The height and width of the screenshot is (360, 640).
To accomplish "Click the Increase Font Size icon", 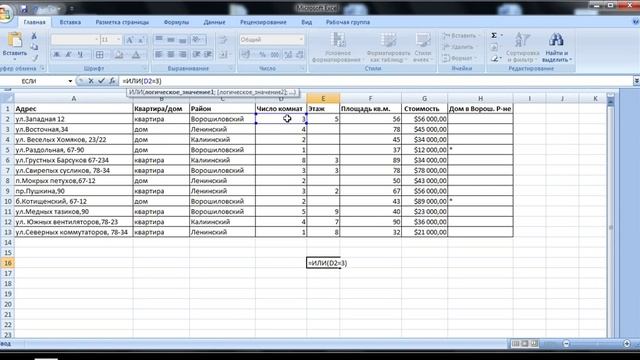I will click(x=129, y=40).
